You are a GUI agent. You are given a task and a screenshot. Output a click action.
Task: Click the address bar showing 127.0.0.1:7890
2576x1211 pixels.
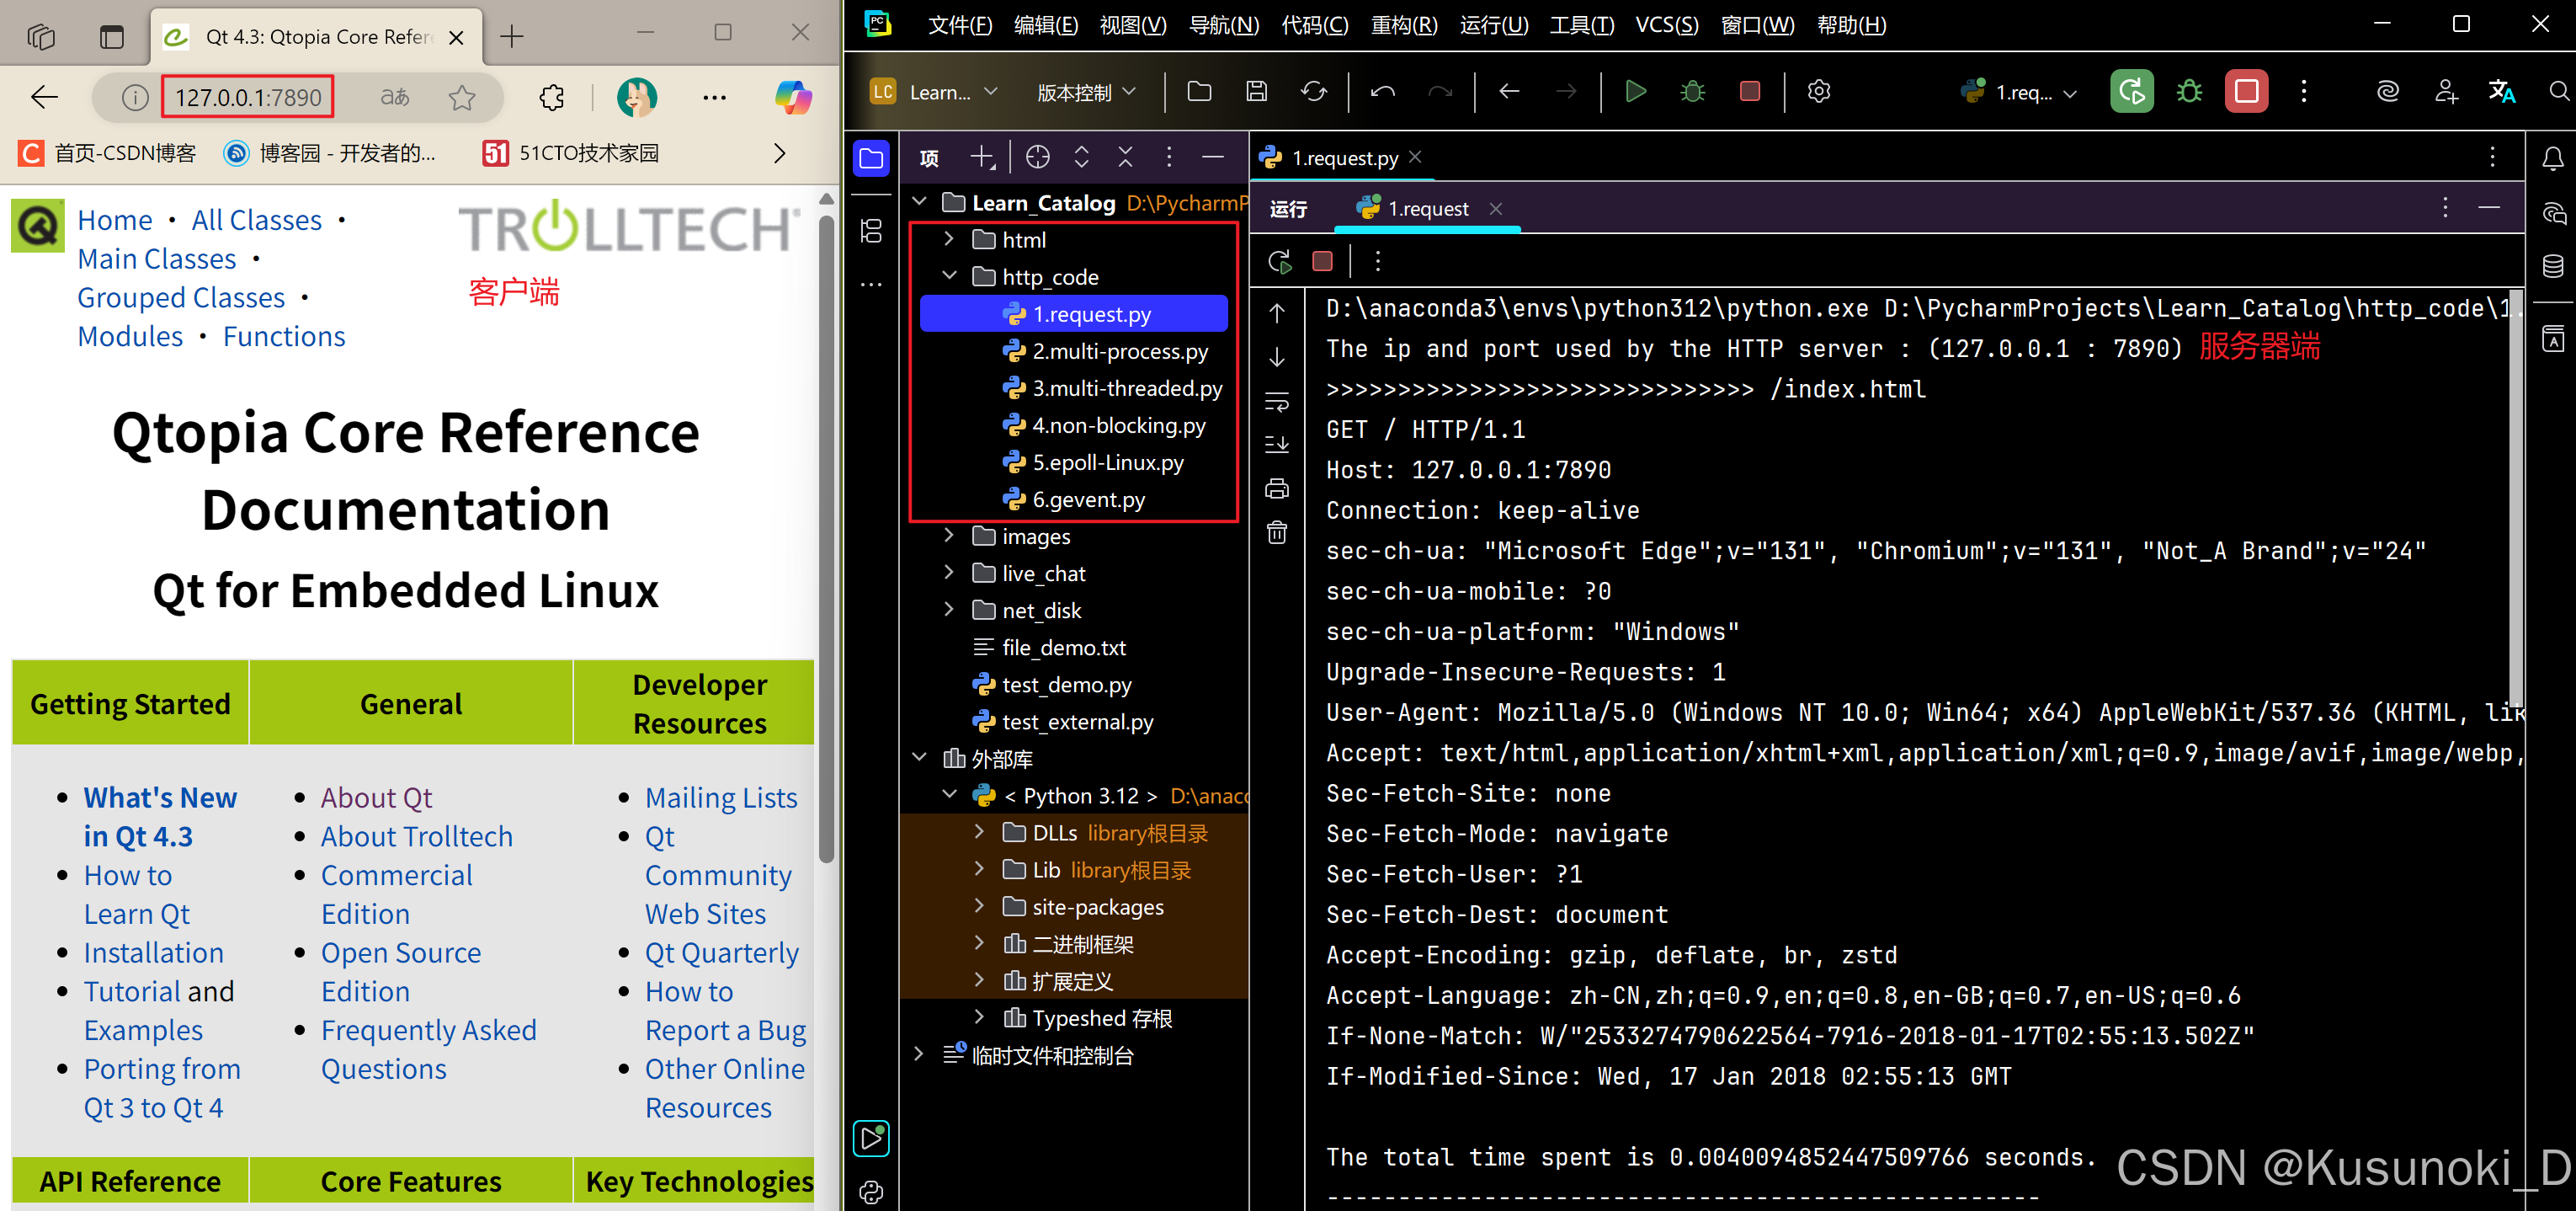pos(248,97)
